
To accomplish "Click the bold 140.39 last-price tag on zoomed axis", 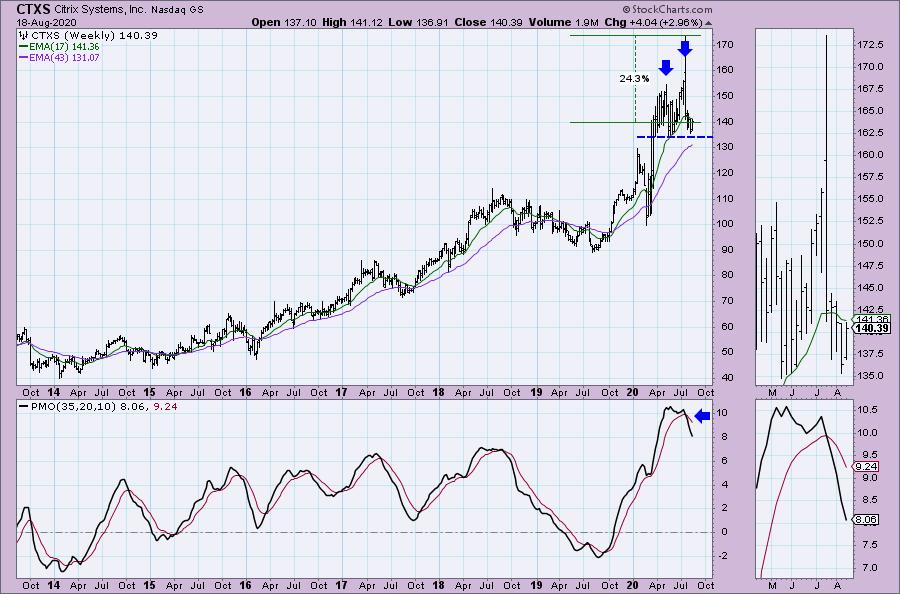I will tap(872, 328).
